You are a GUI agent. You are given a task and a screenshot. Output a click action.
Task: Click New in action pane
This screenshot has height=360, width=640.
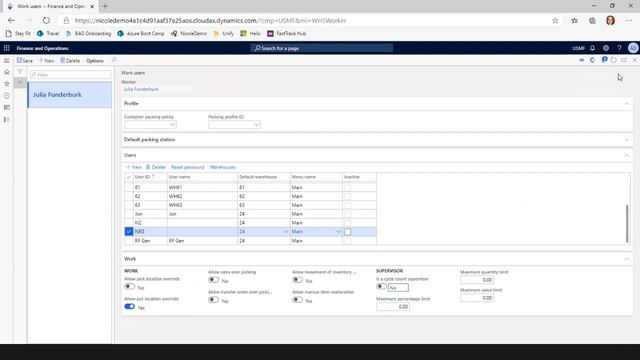pos(47,60)
